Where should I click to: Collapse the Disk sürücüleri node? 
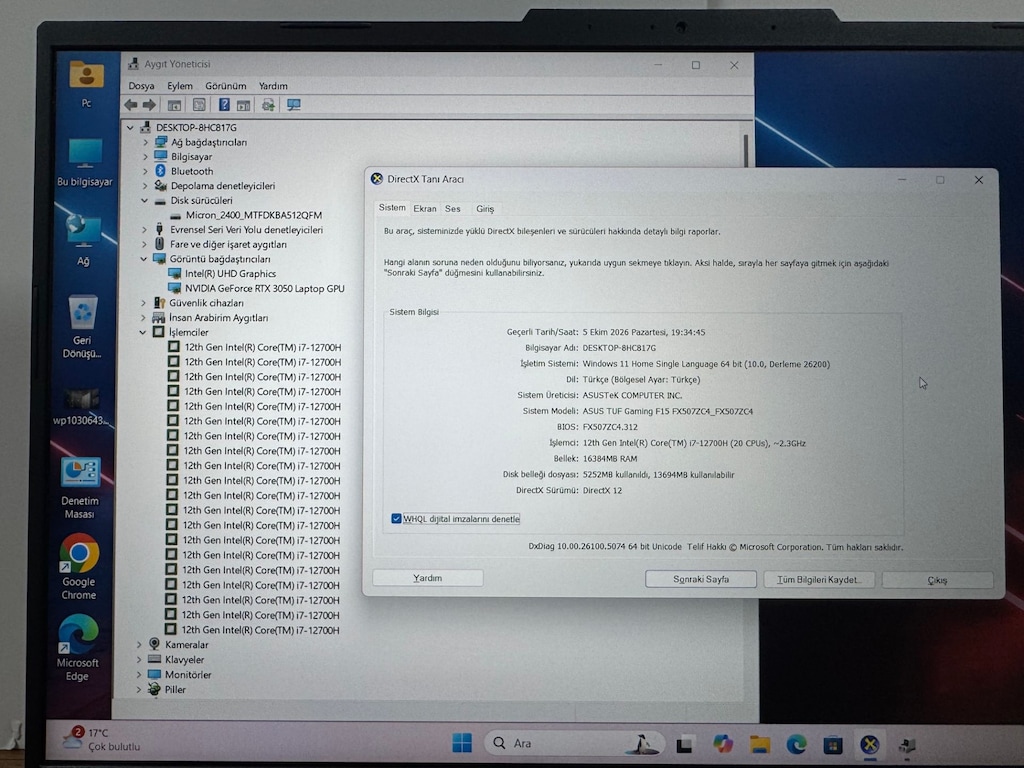[x=144, y=200]
